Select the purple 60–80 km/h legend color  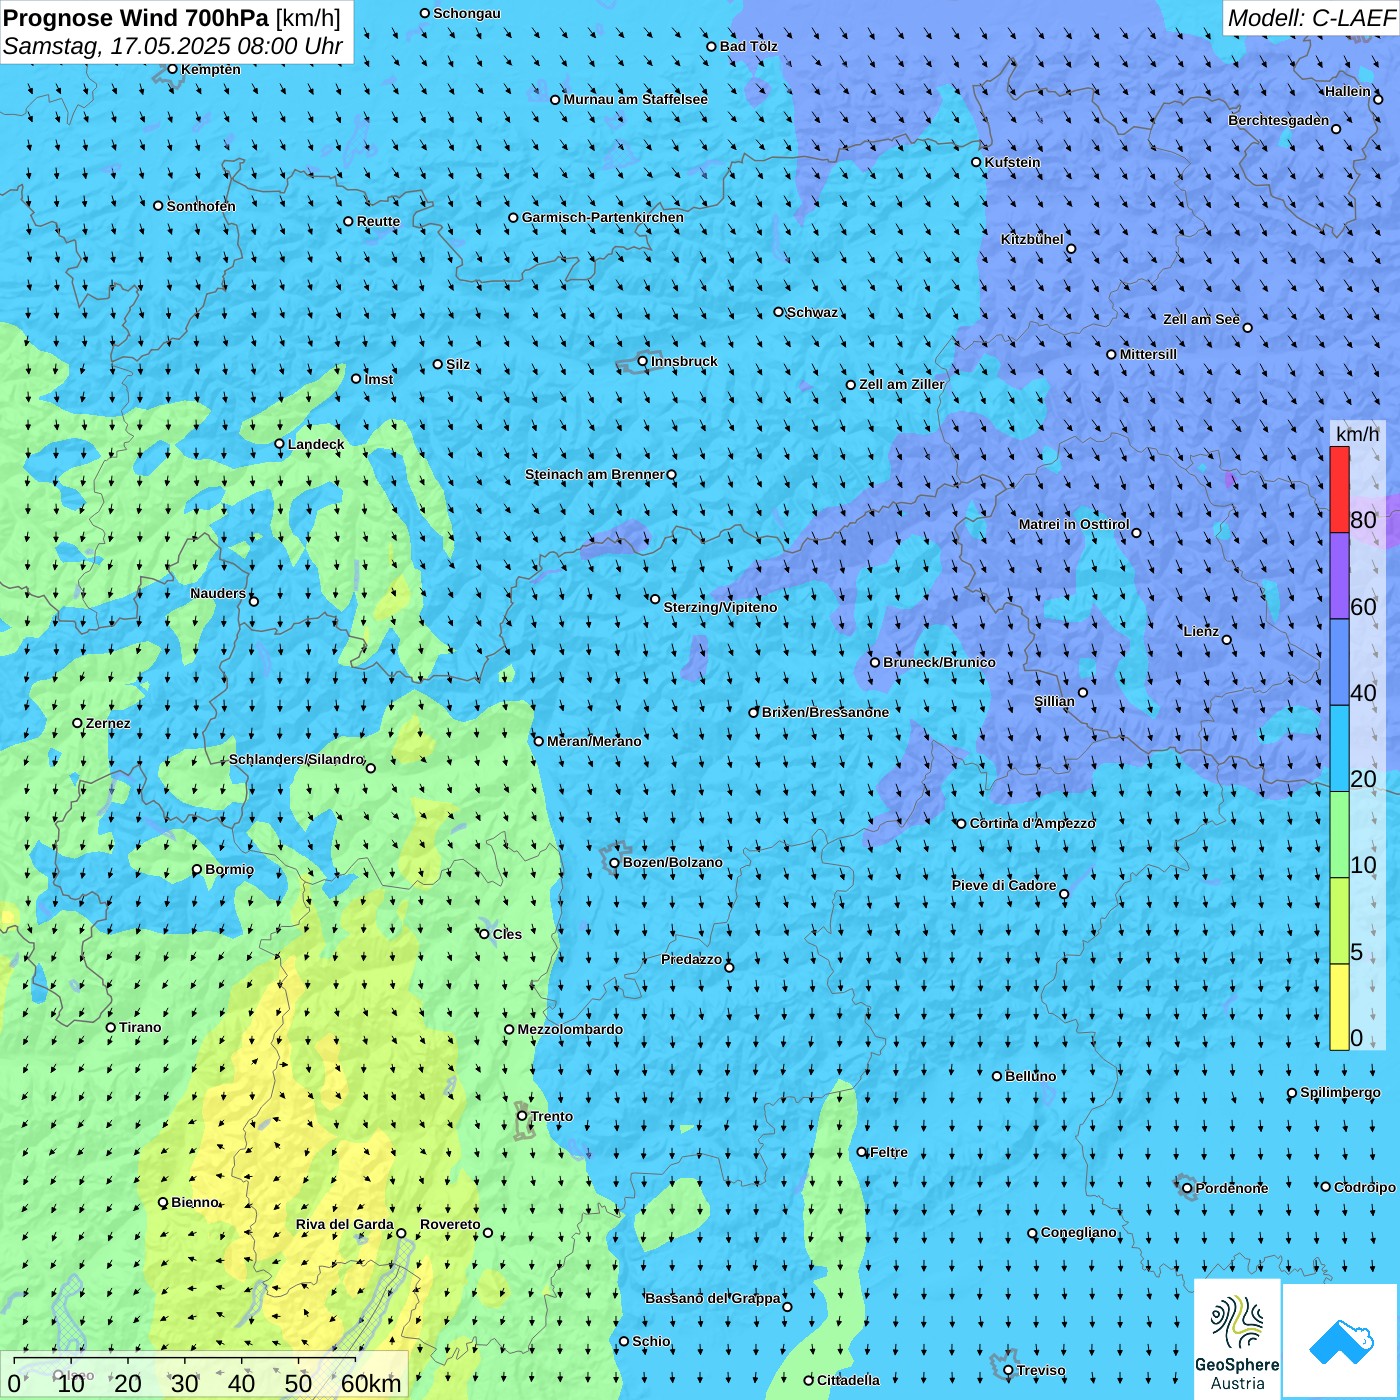[1339, 576]
